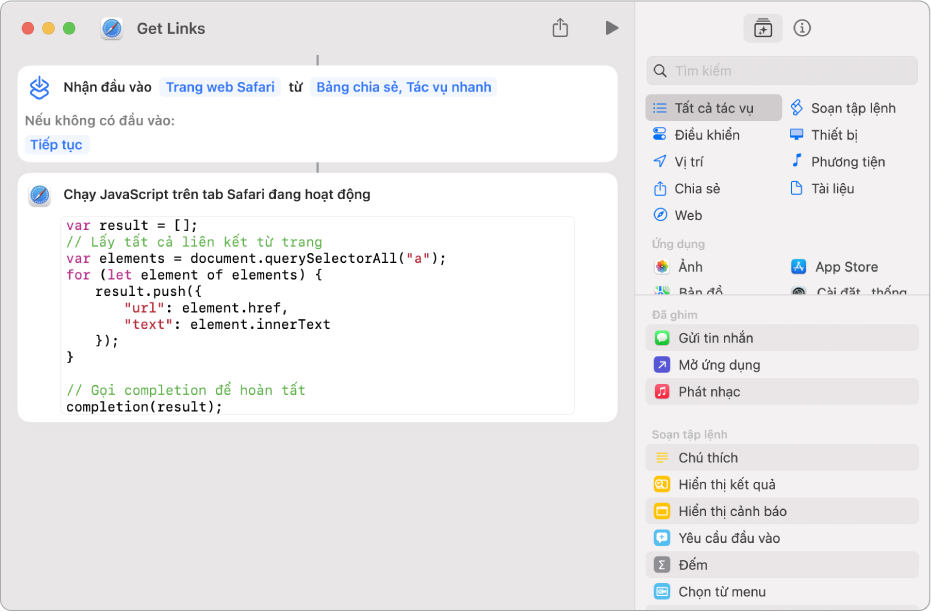931x612 pixels.
Task: Choose the Ảnh app actions
Action: (x=679, y=267)
